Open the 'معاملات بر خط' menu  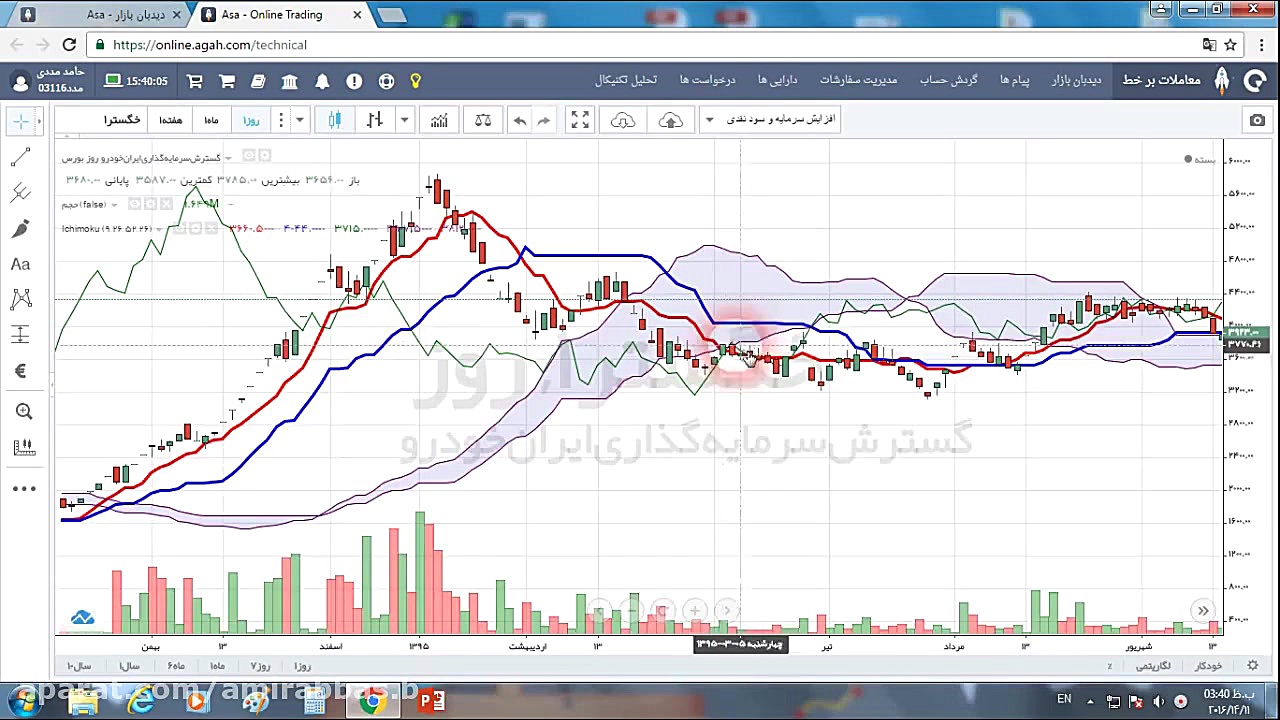tap(1161, 80)
